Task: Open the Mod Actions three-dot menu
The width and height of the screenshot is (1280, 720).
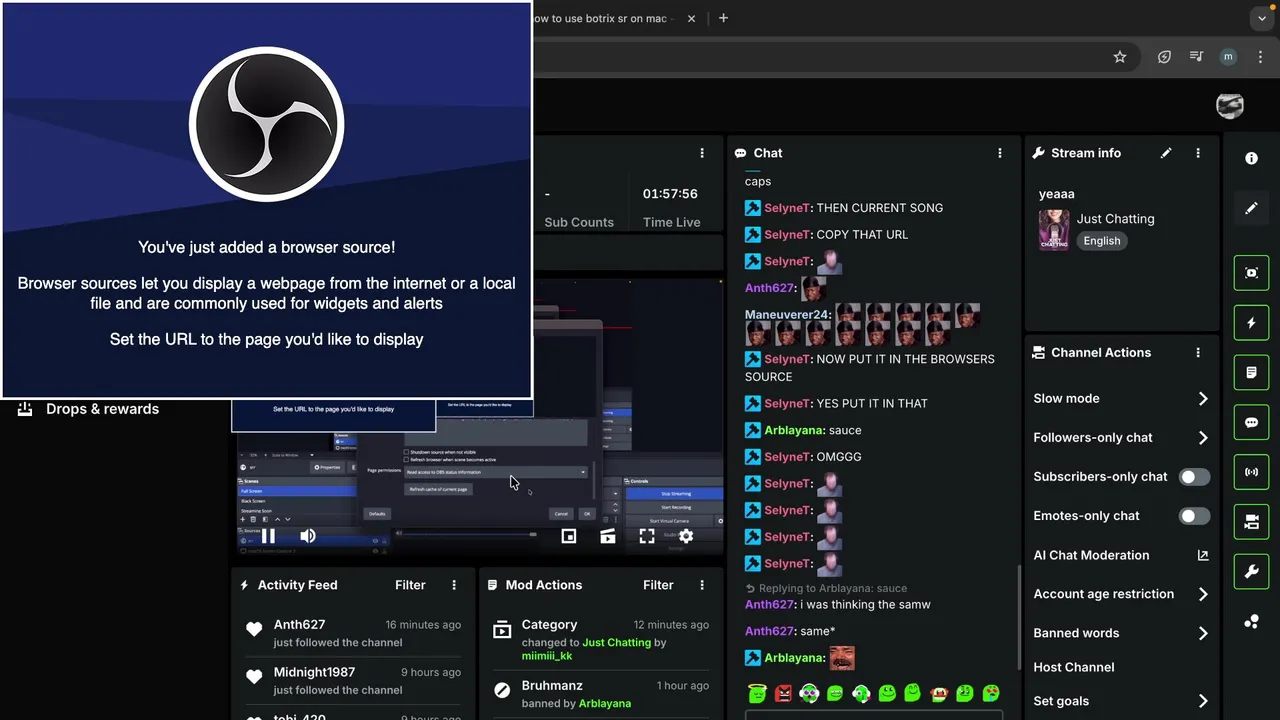Action: [702, 585]
